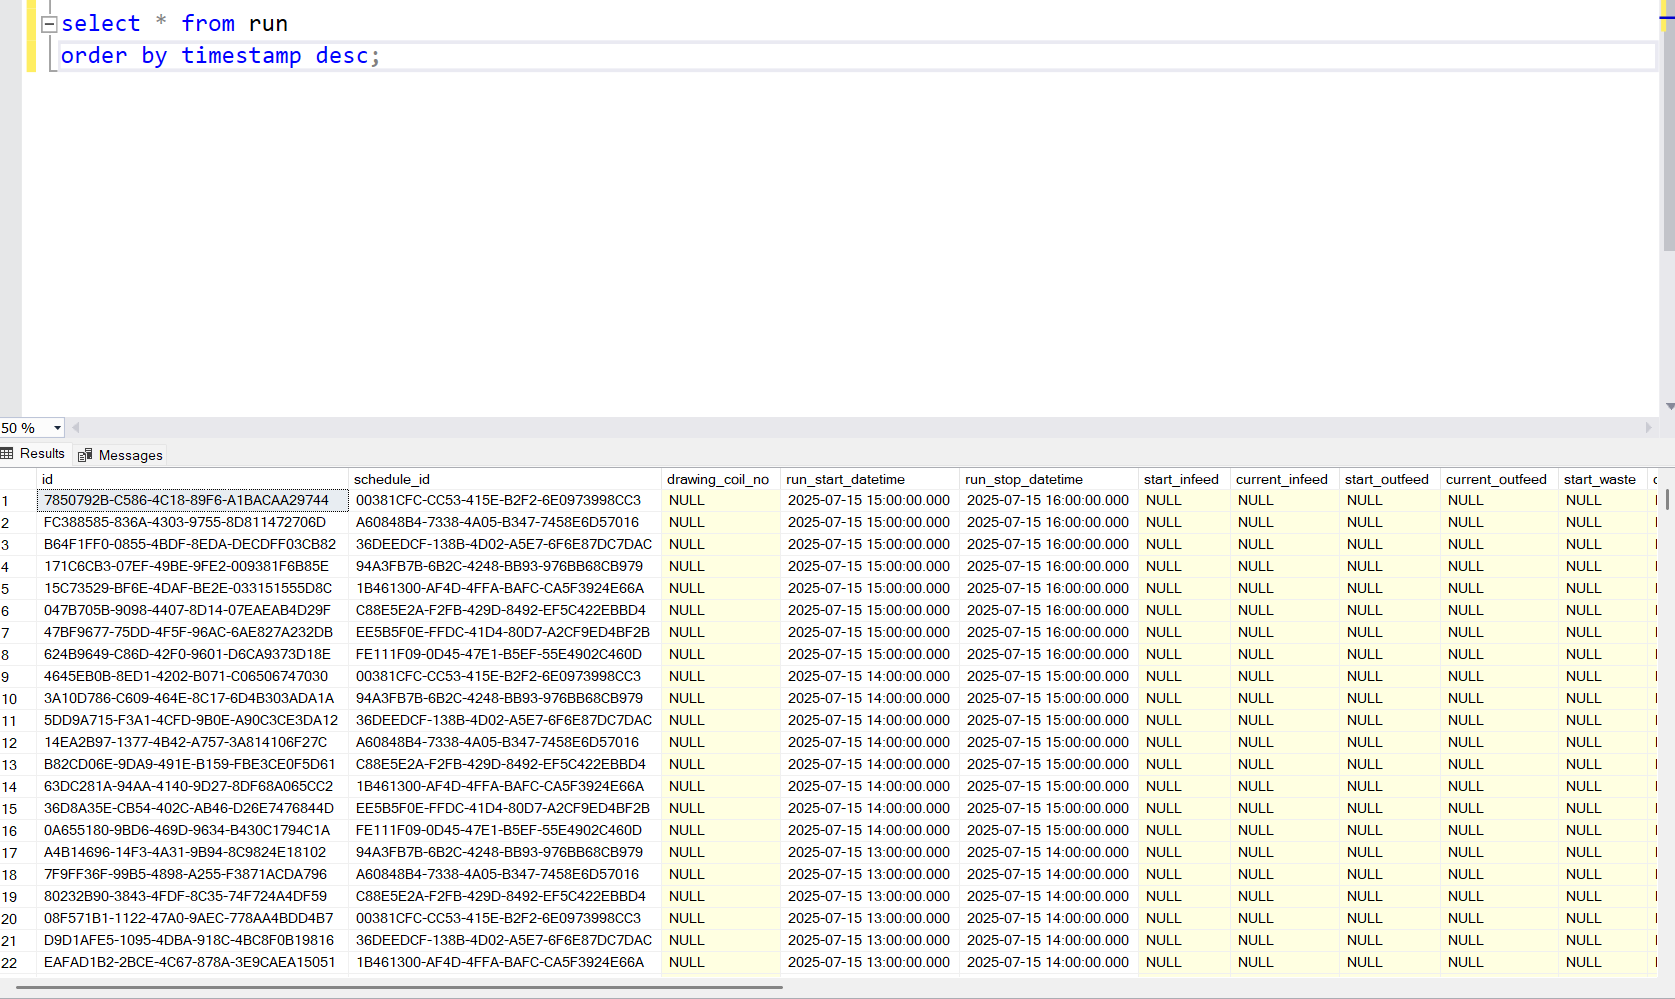This screenshot has height=999, width=1675.
Task: Select id cell 80232B90-3843-4FDF-8C35-74F724A4DF59
Action: 193,897
